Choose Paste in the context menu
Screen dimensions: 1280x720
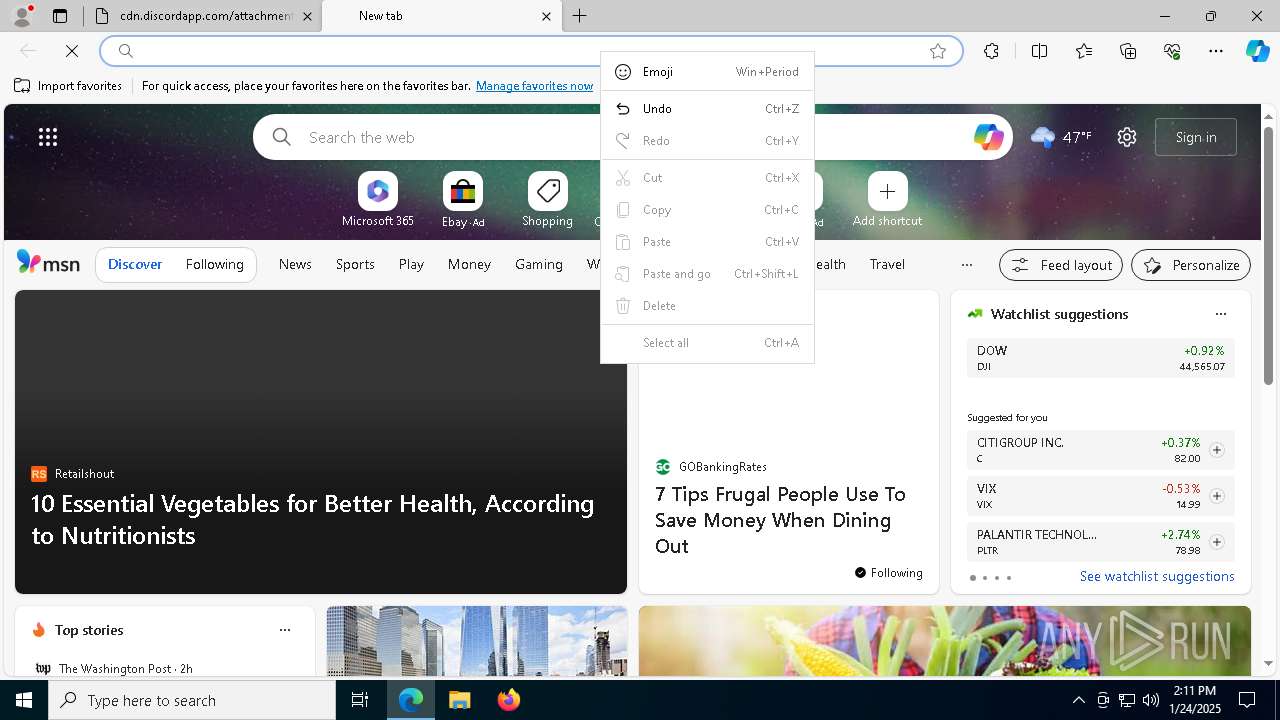pyautogui.click(x=707, y=242)
